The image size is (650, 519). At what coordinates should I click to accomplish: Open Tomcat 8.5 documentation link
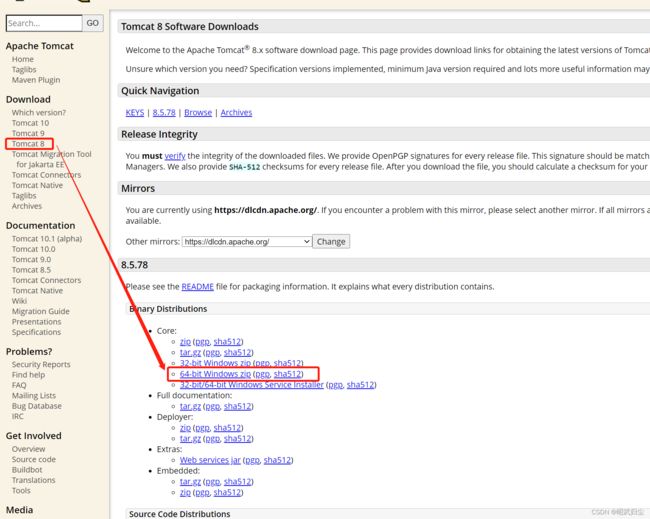(x=32, y=270)
